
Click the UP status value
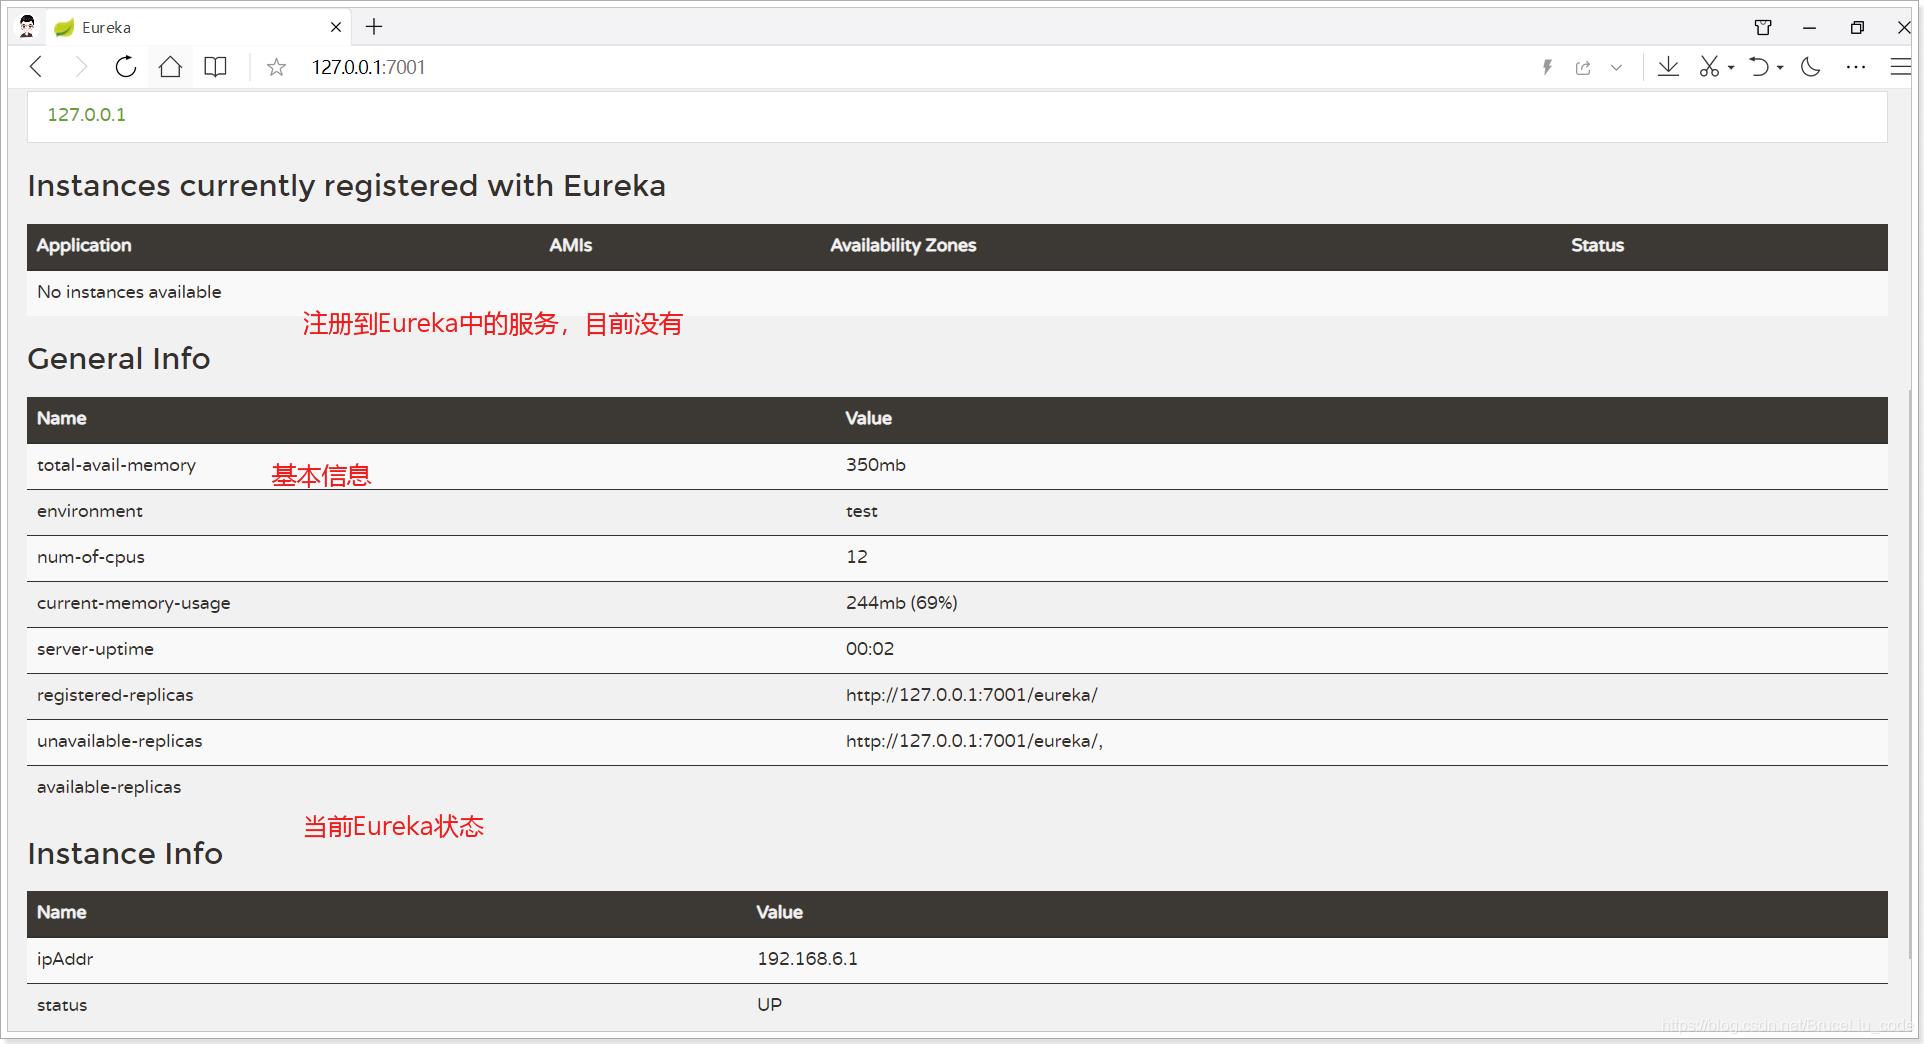[x=769, y=1005]
